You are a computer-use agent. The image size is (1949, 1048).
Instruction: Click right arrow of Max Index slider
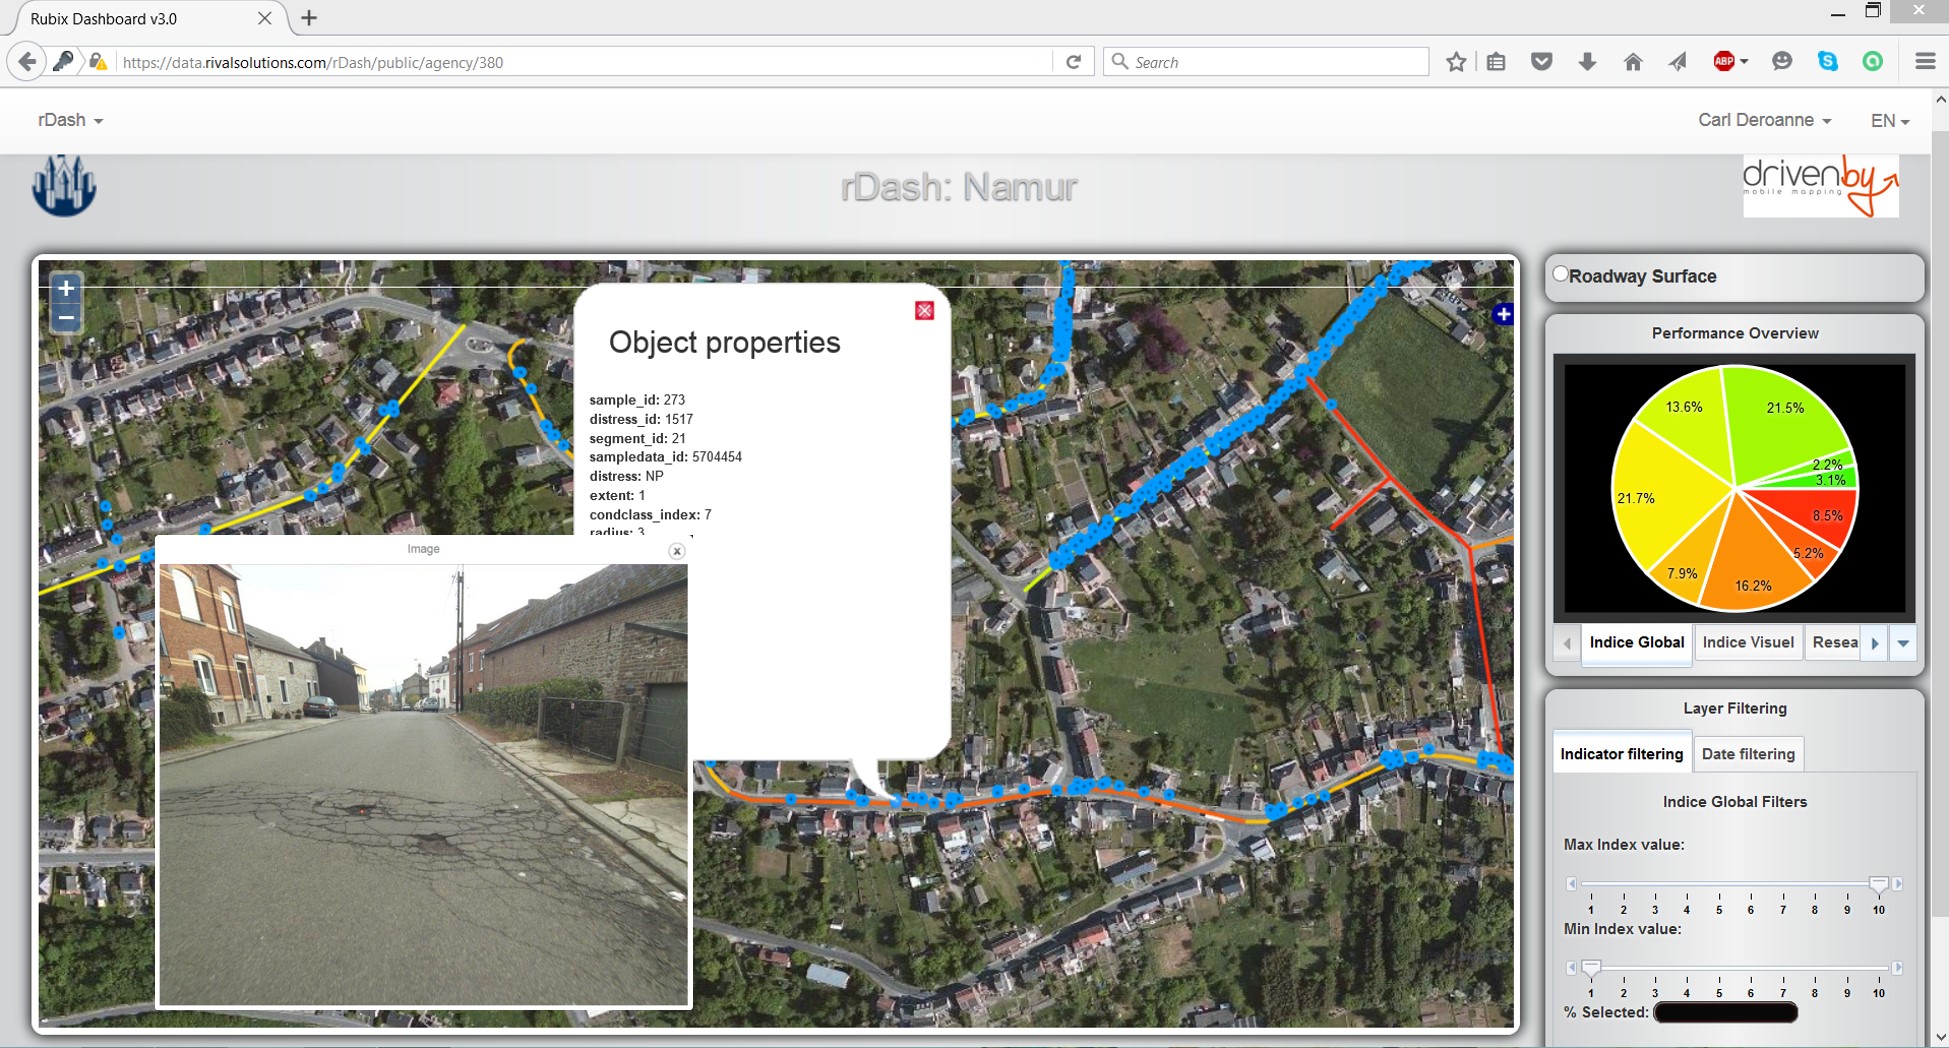coord(1897,884)
